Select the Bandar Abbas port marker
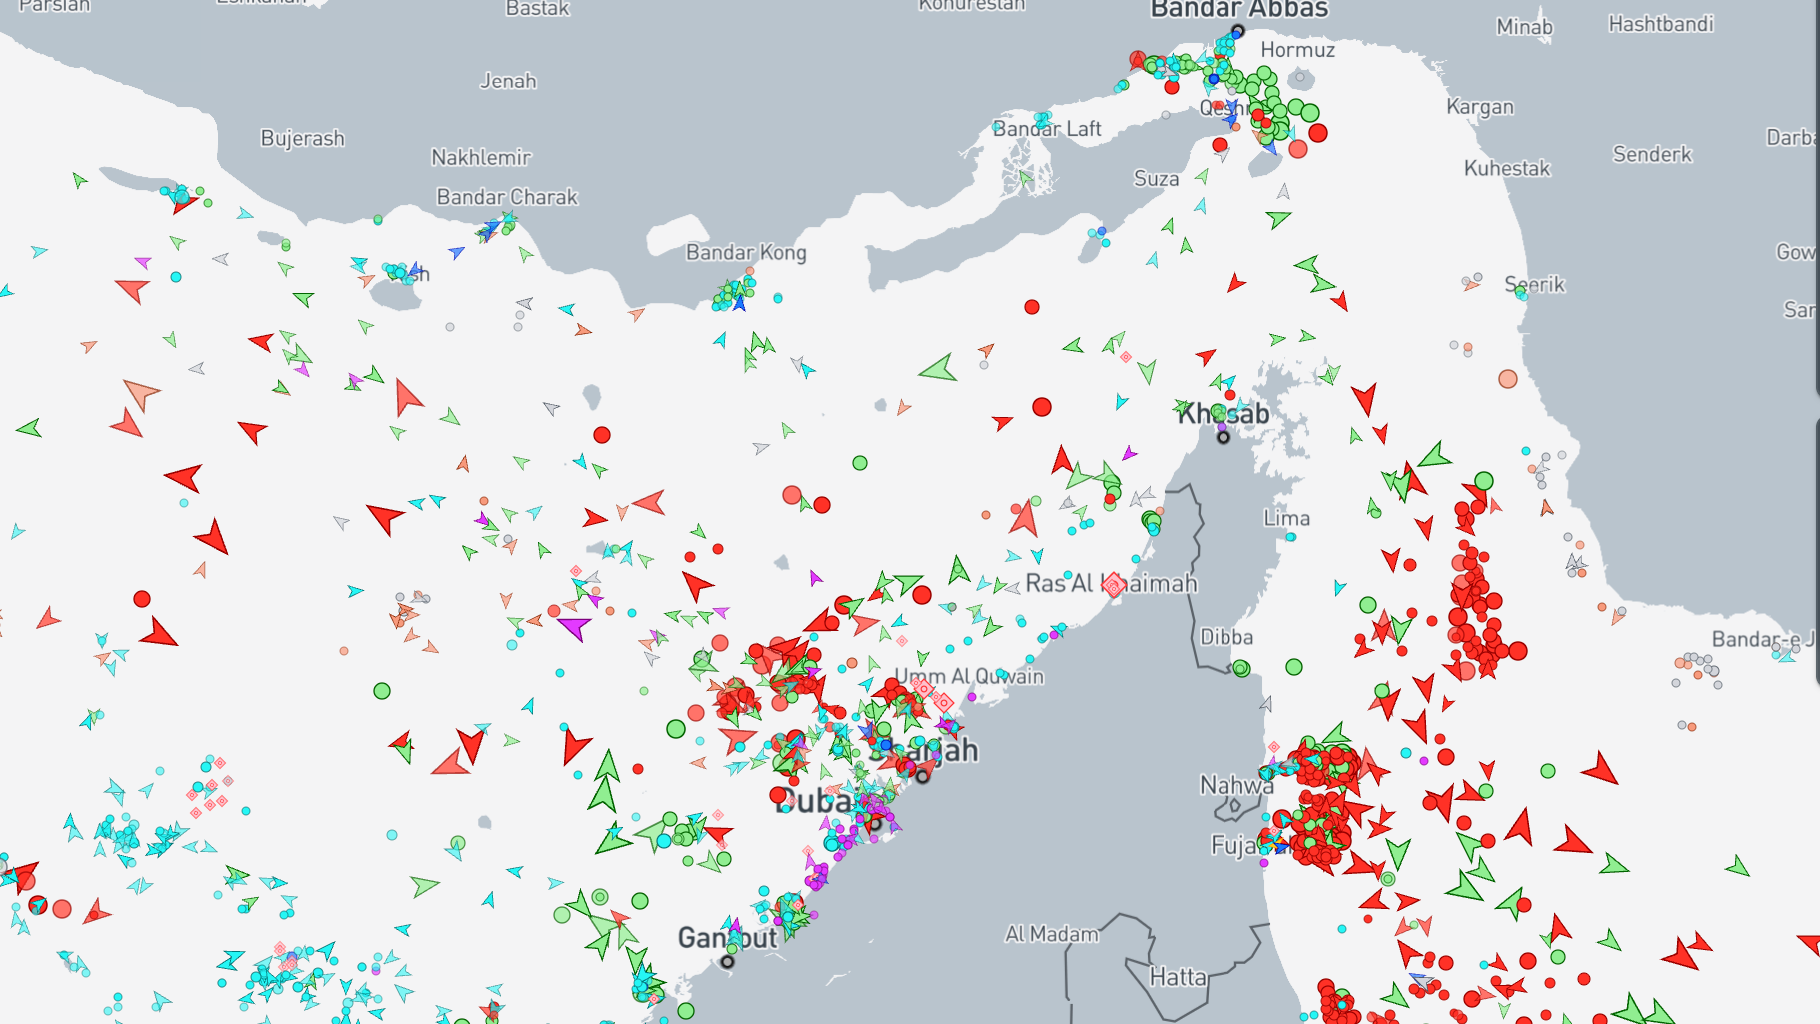 pos(1237,31)
